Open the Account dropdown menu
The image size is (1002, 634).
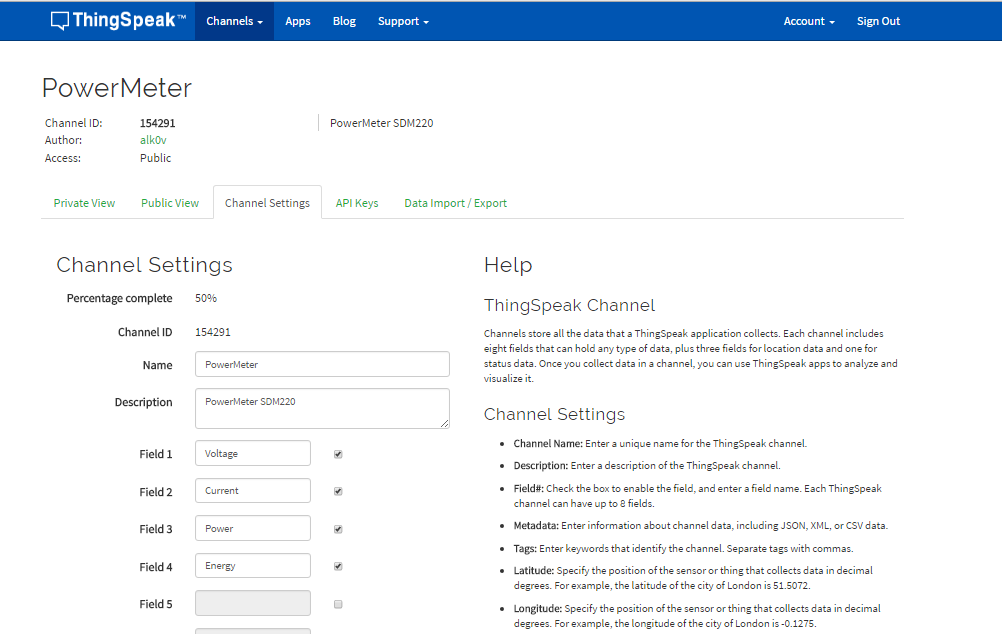pos(809,21)
